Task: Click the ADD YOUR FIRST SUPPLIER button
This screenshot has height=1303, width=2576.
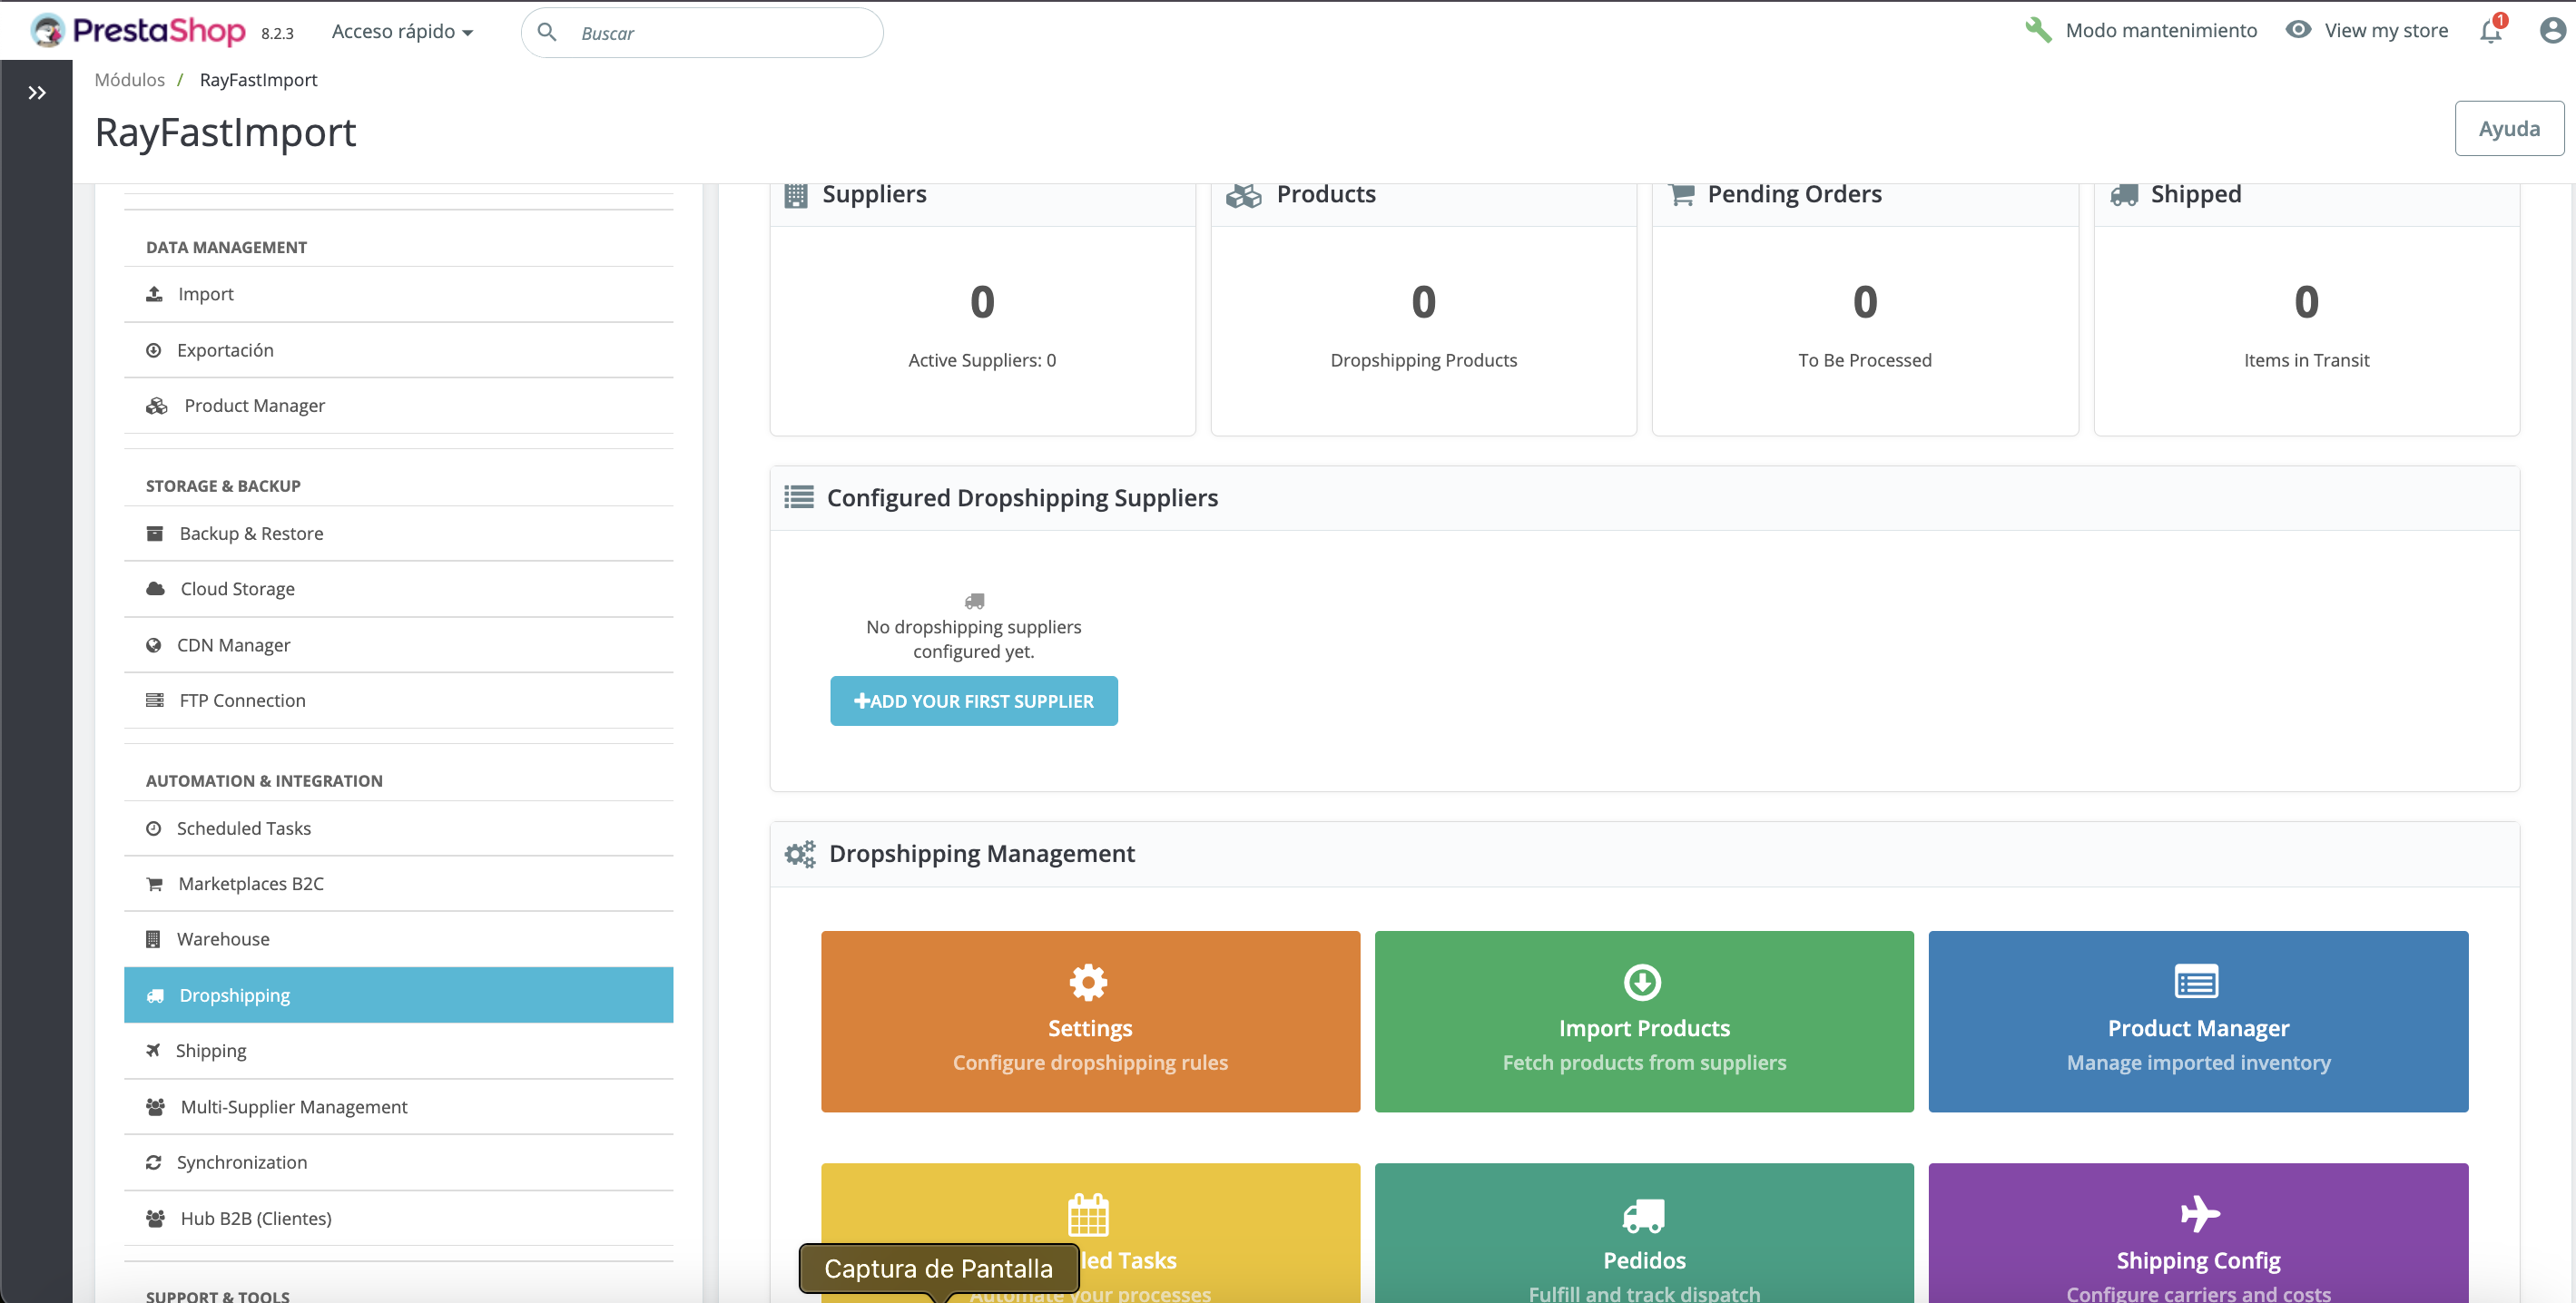Action: pos(973,701)
